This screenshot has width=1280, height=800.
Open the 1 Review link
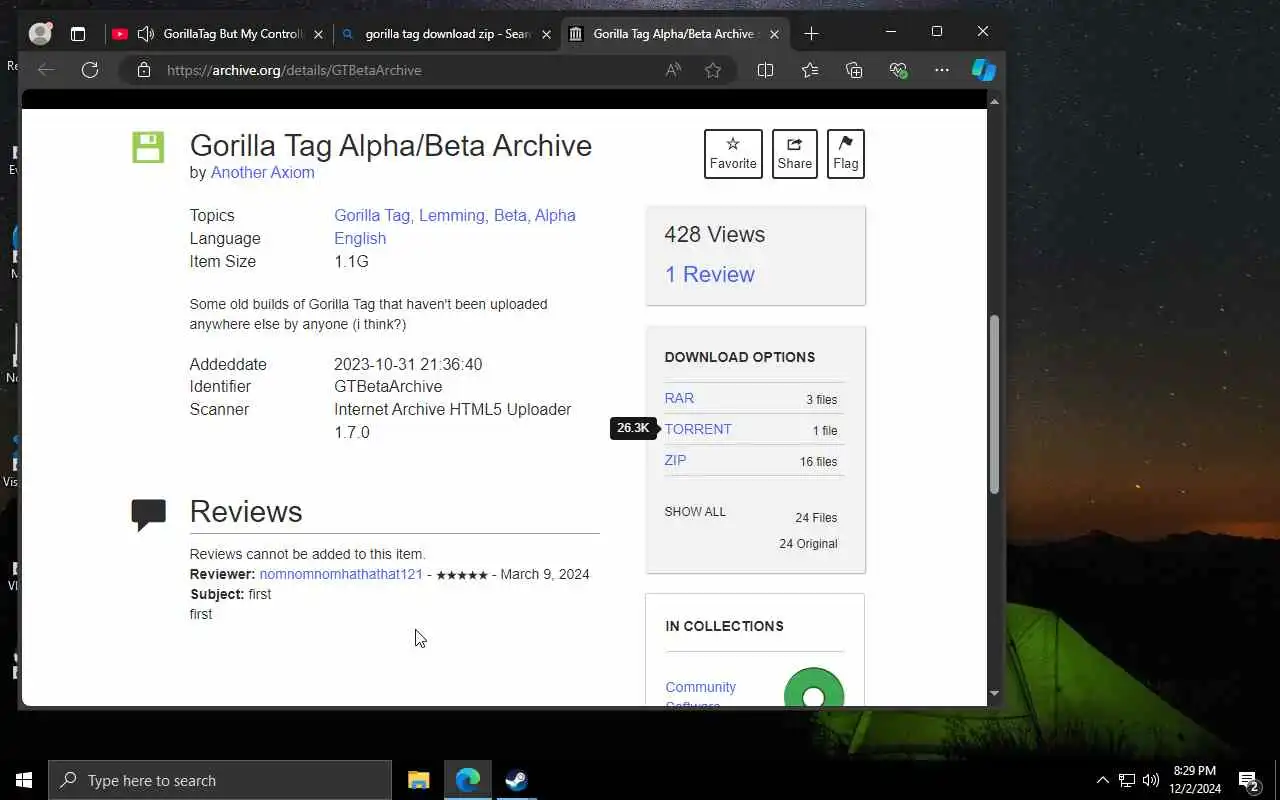(710, 274)
